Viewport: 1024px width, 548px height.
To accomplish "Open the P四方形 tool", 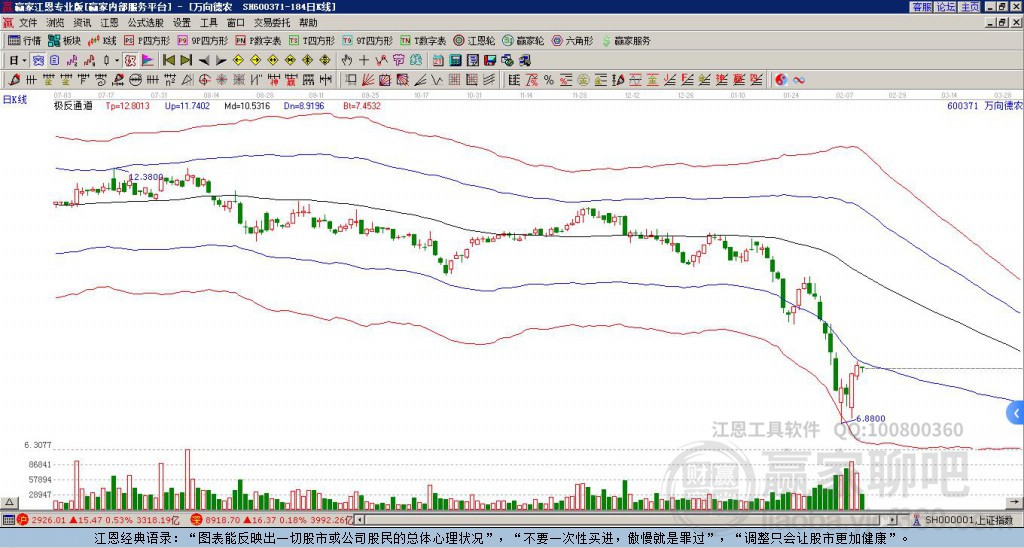I will [148, 40].
